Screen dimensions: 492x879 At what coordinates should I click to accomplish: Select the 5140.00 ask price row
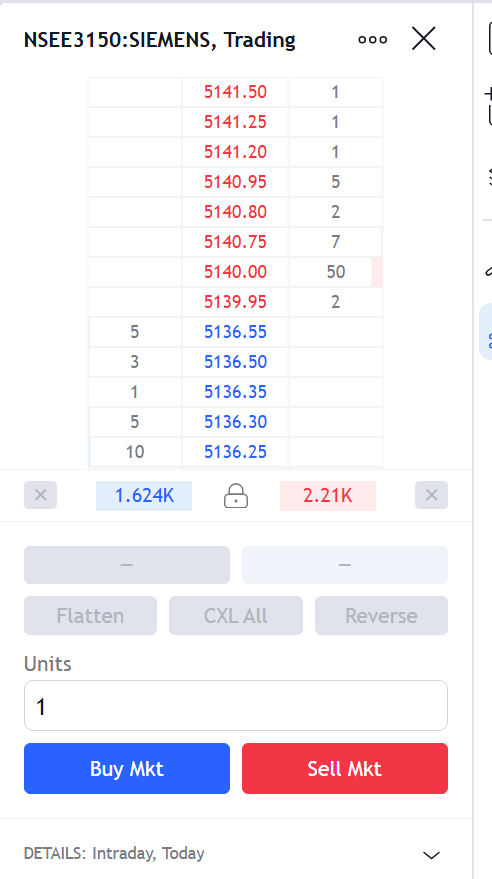(235, 272)
